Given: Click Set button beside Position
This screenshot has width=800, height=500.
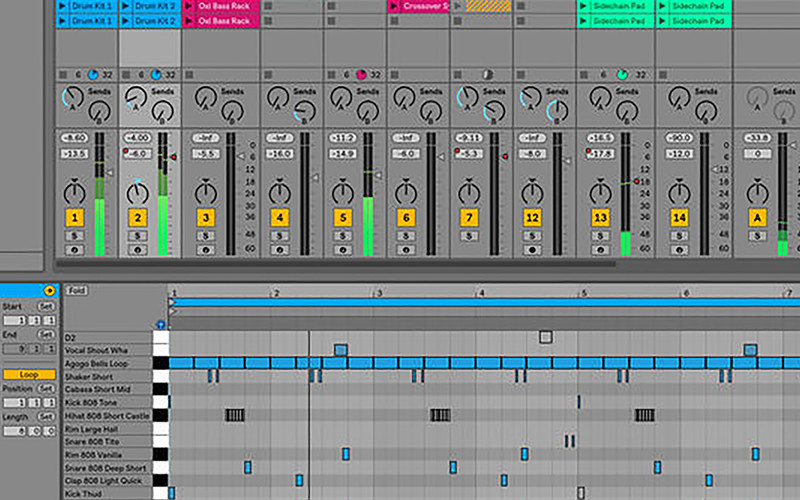Looking at the screenshot, I should pos(46,388).
